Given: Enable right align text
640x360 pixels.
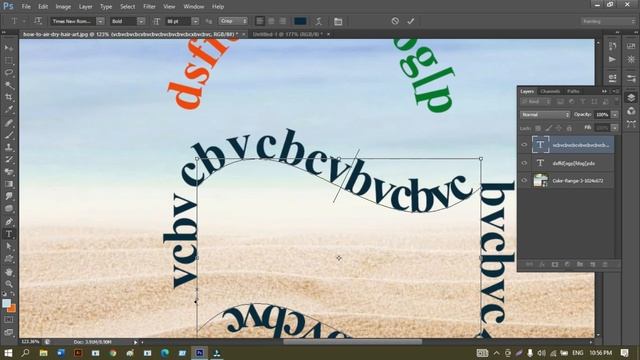Looking at the screenshot, I should coord(283,21).
